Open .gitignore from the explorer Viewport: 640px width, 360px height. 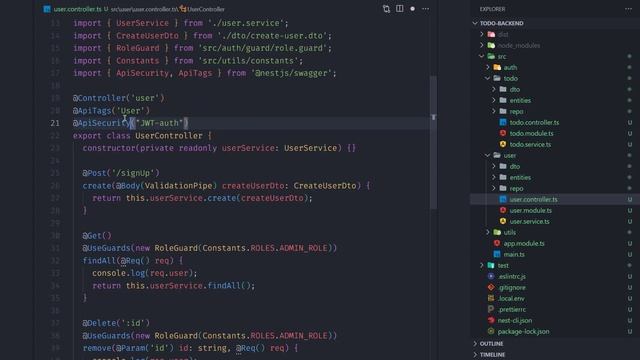512,288
